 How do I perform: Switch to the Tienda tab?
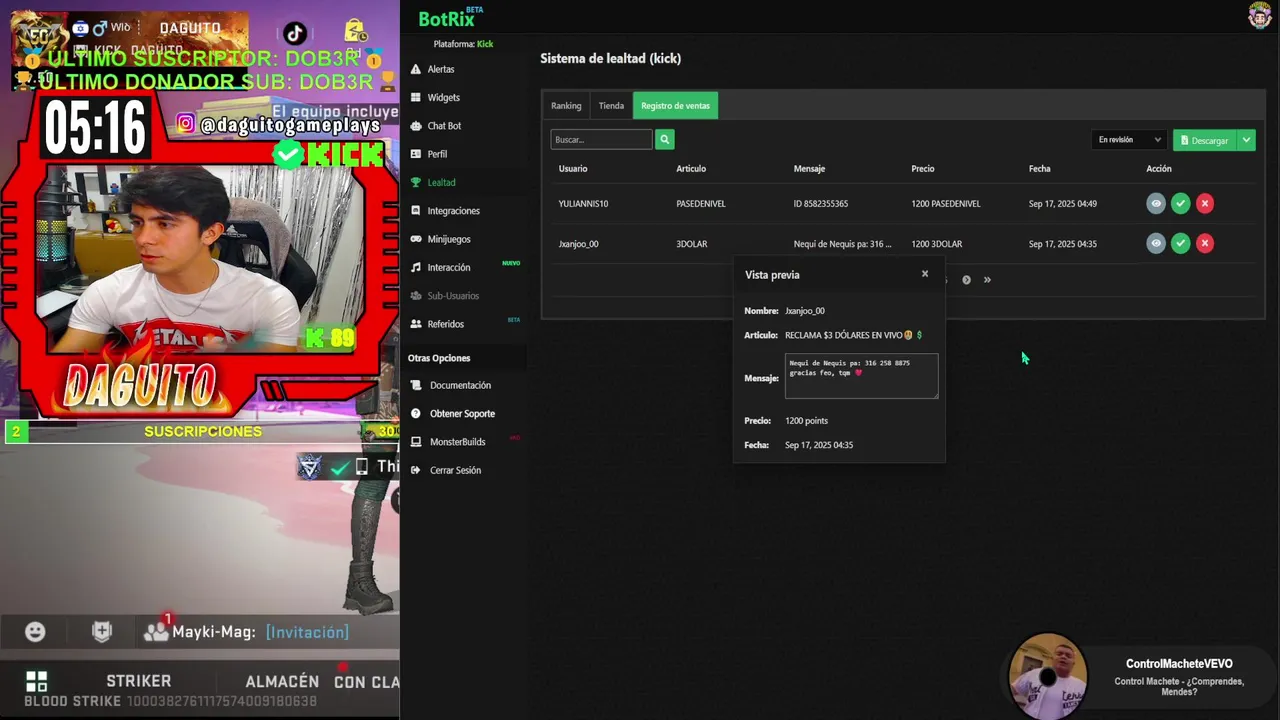pos(611,106)
